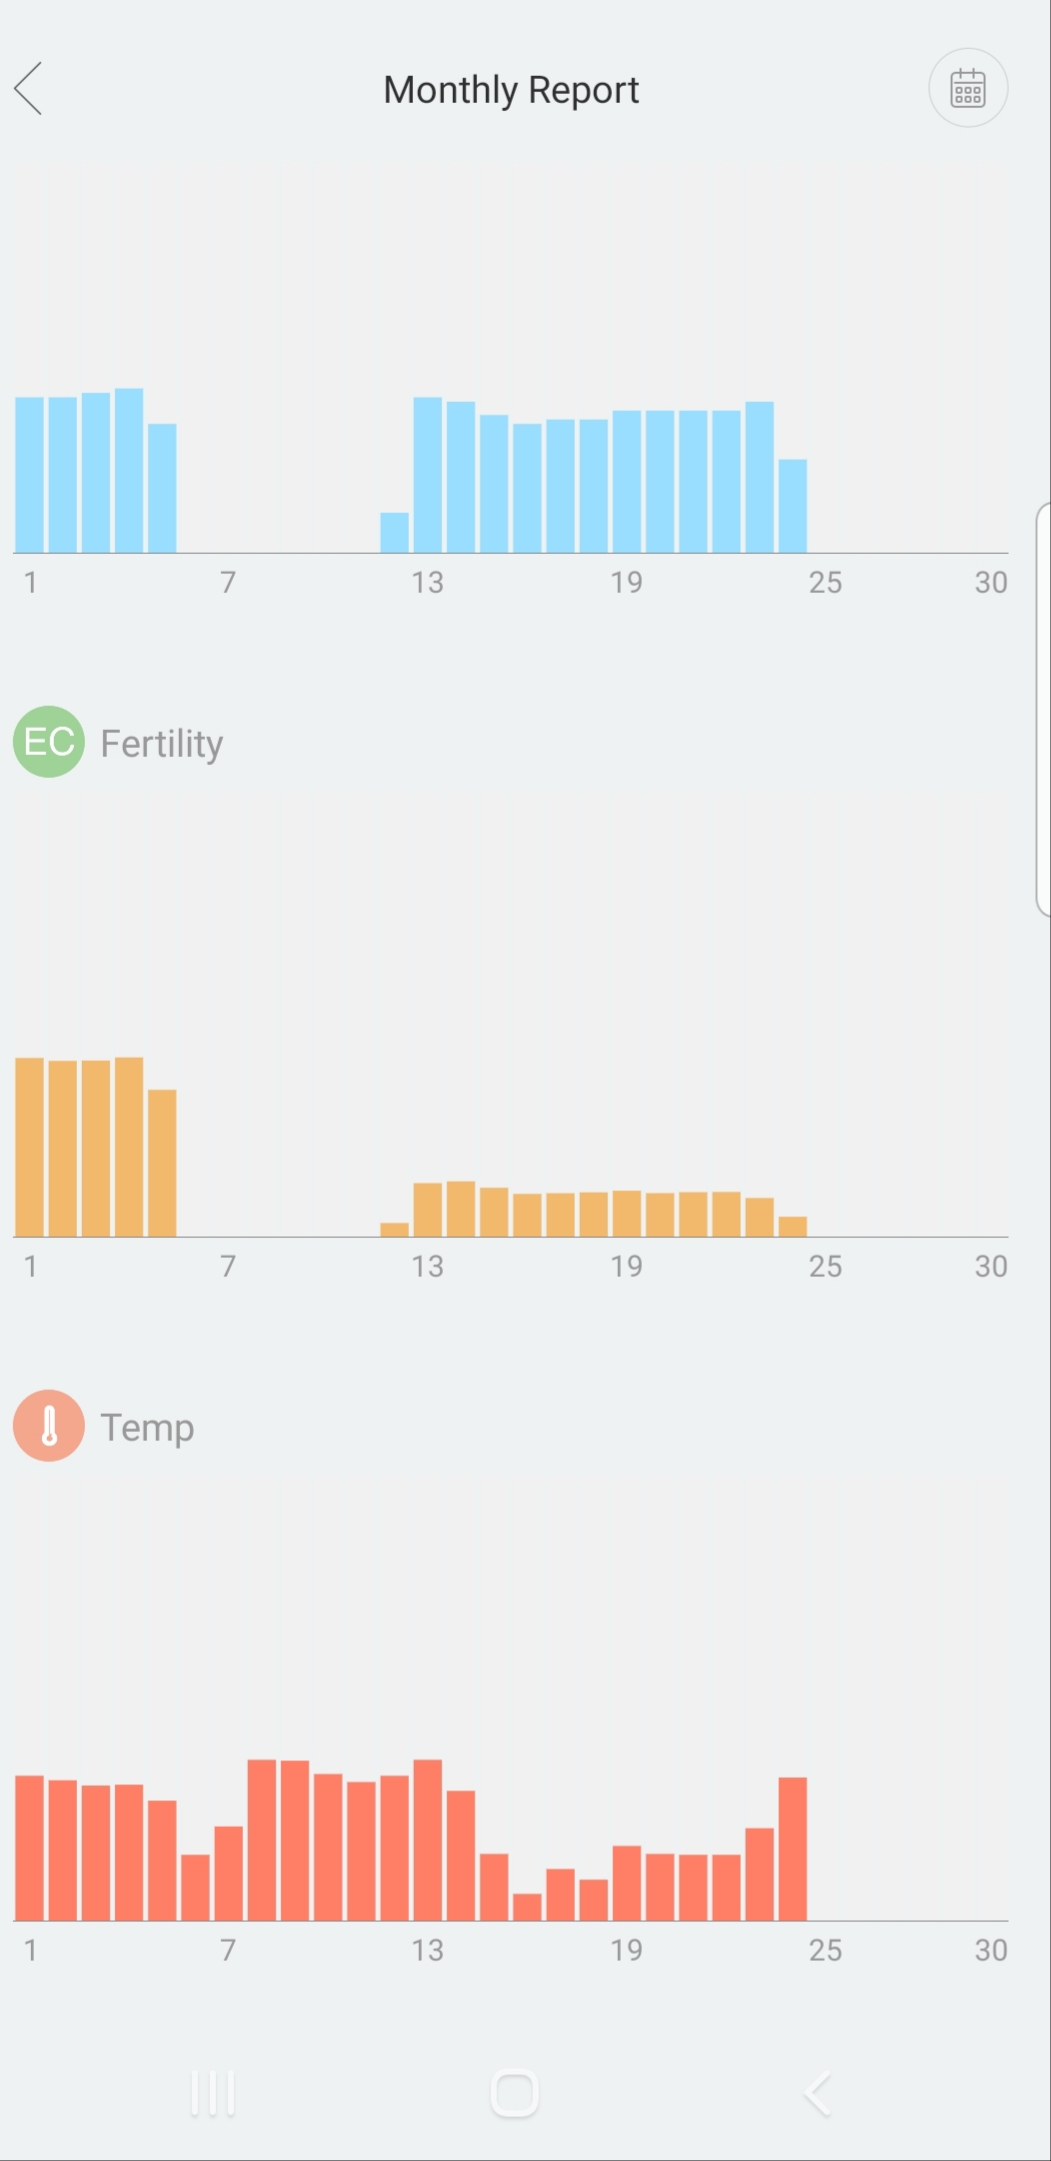Image resolution: width=1051 pixels, height=2161 pixels.
Task: Tap the green EC Fertility icon
Action: click(x=48, y=742)
